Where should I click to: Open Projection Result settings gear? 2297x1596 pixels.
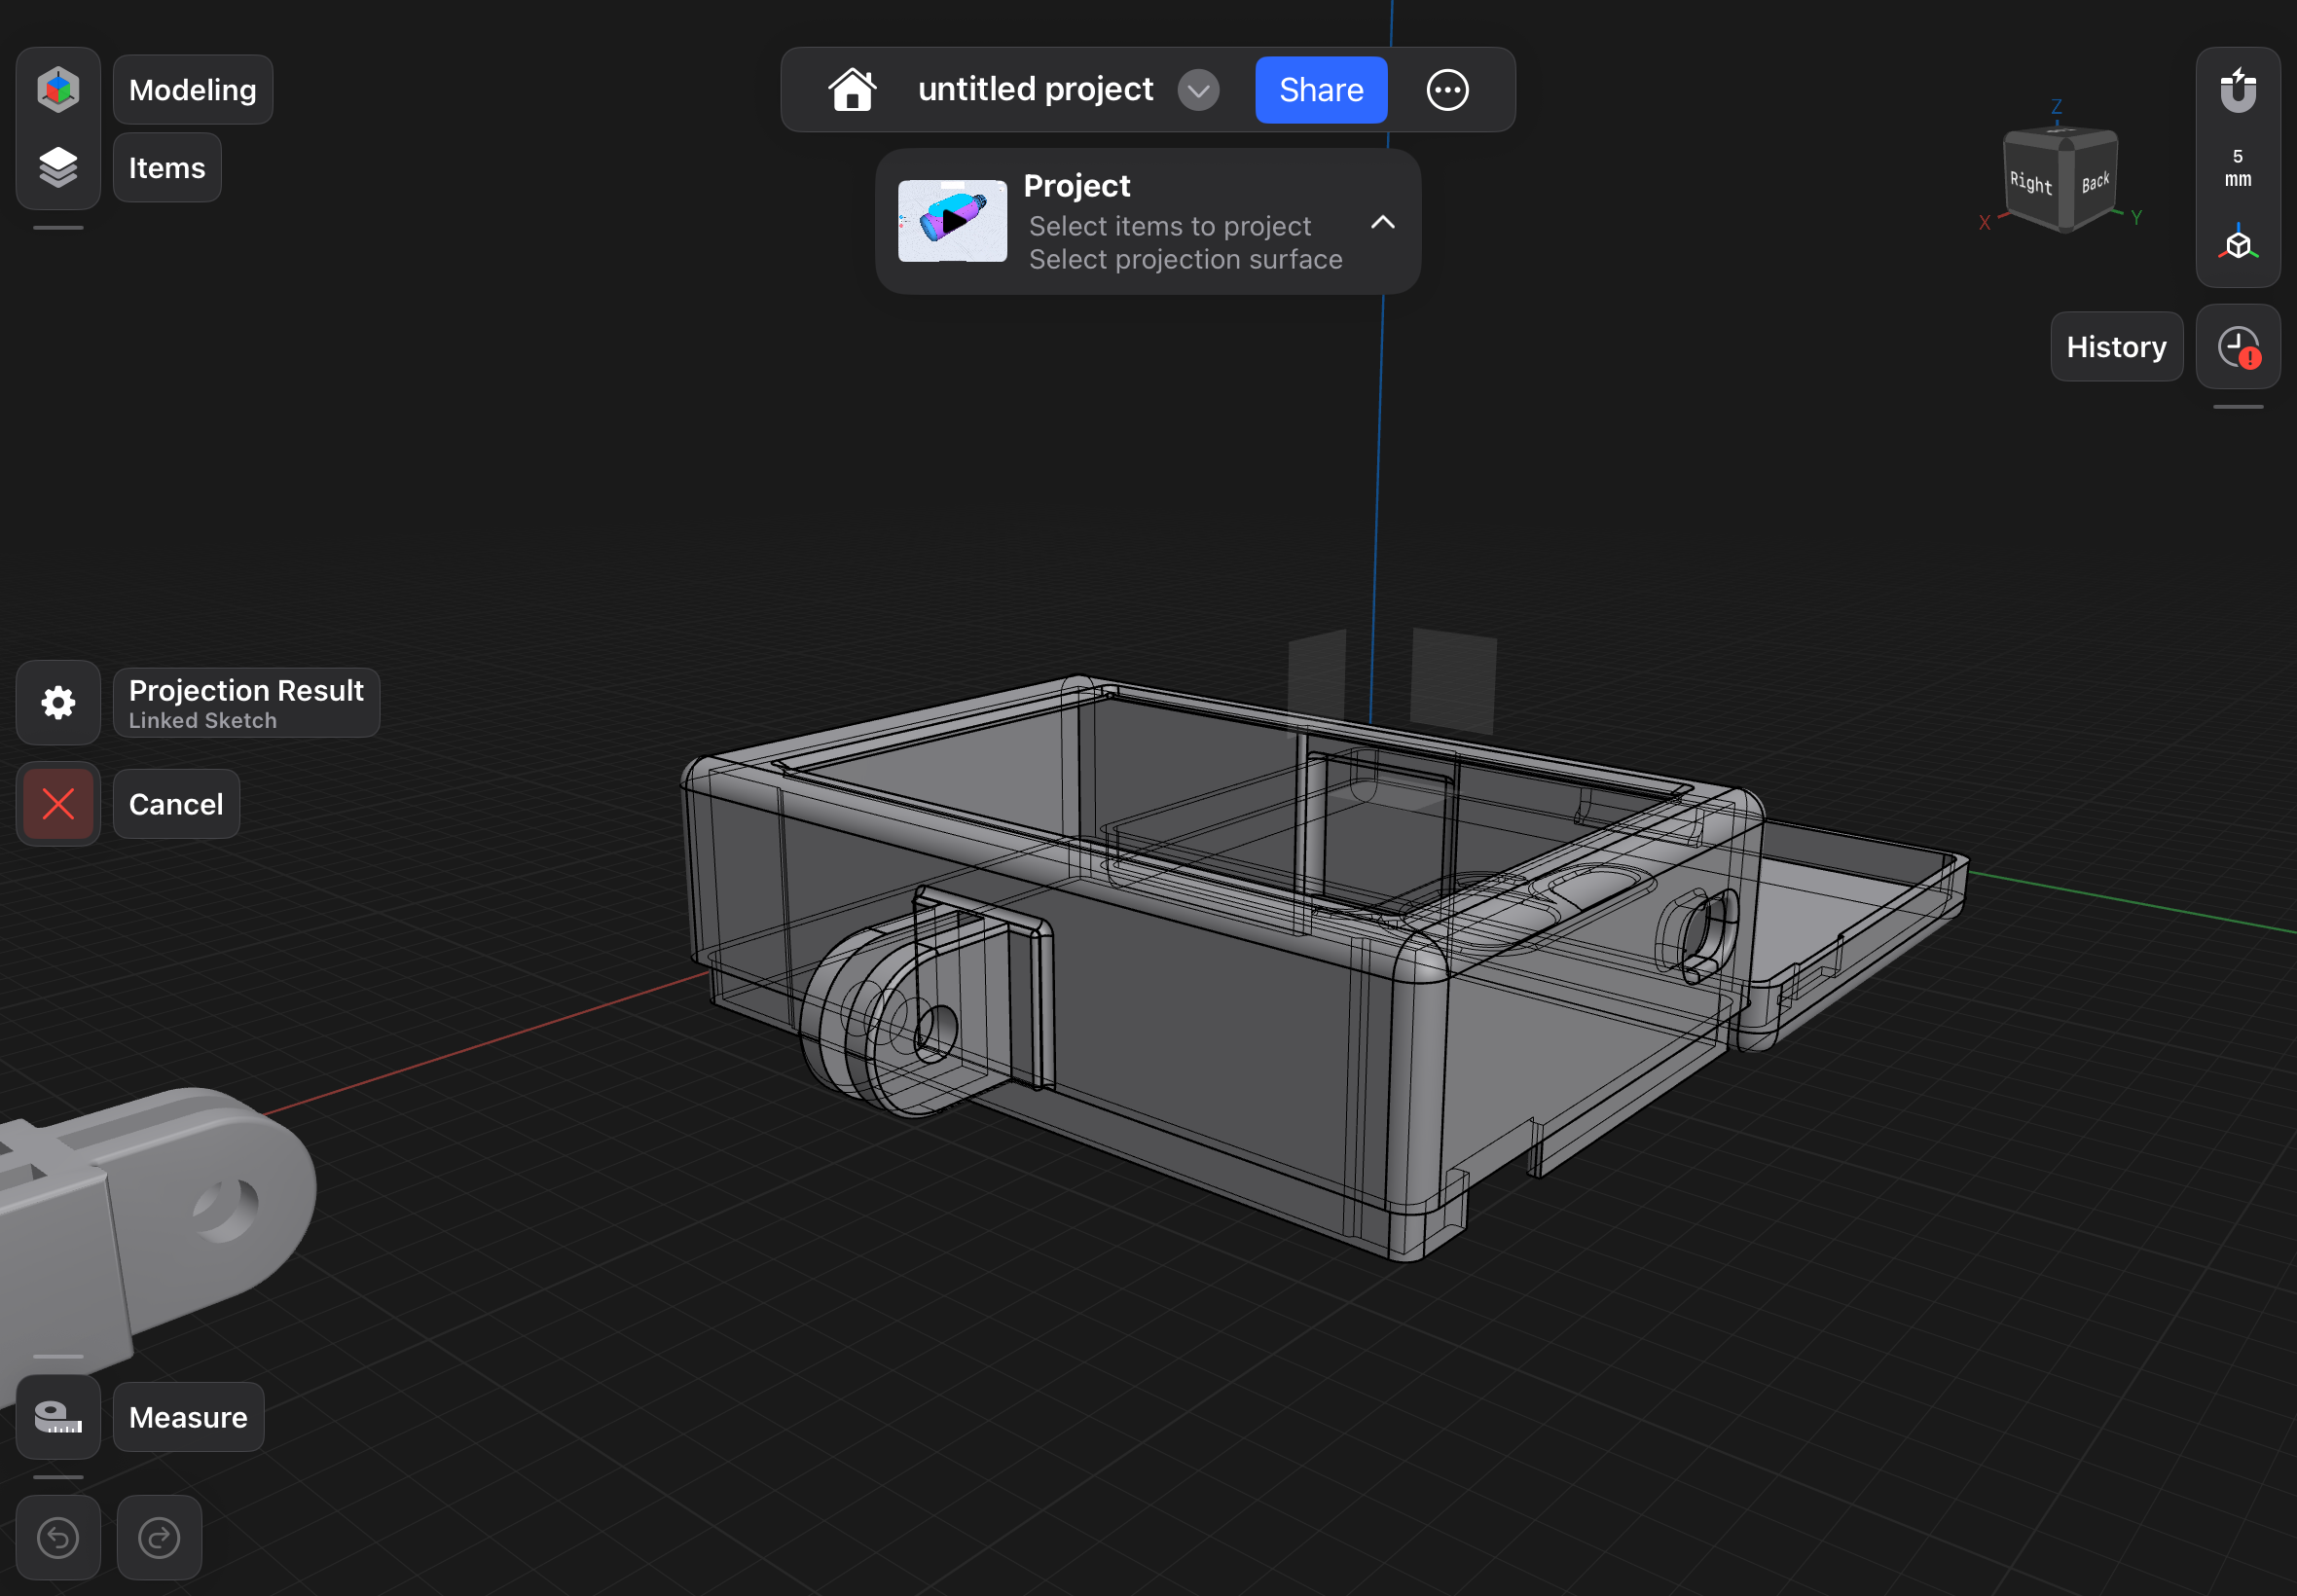58,703
